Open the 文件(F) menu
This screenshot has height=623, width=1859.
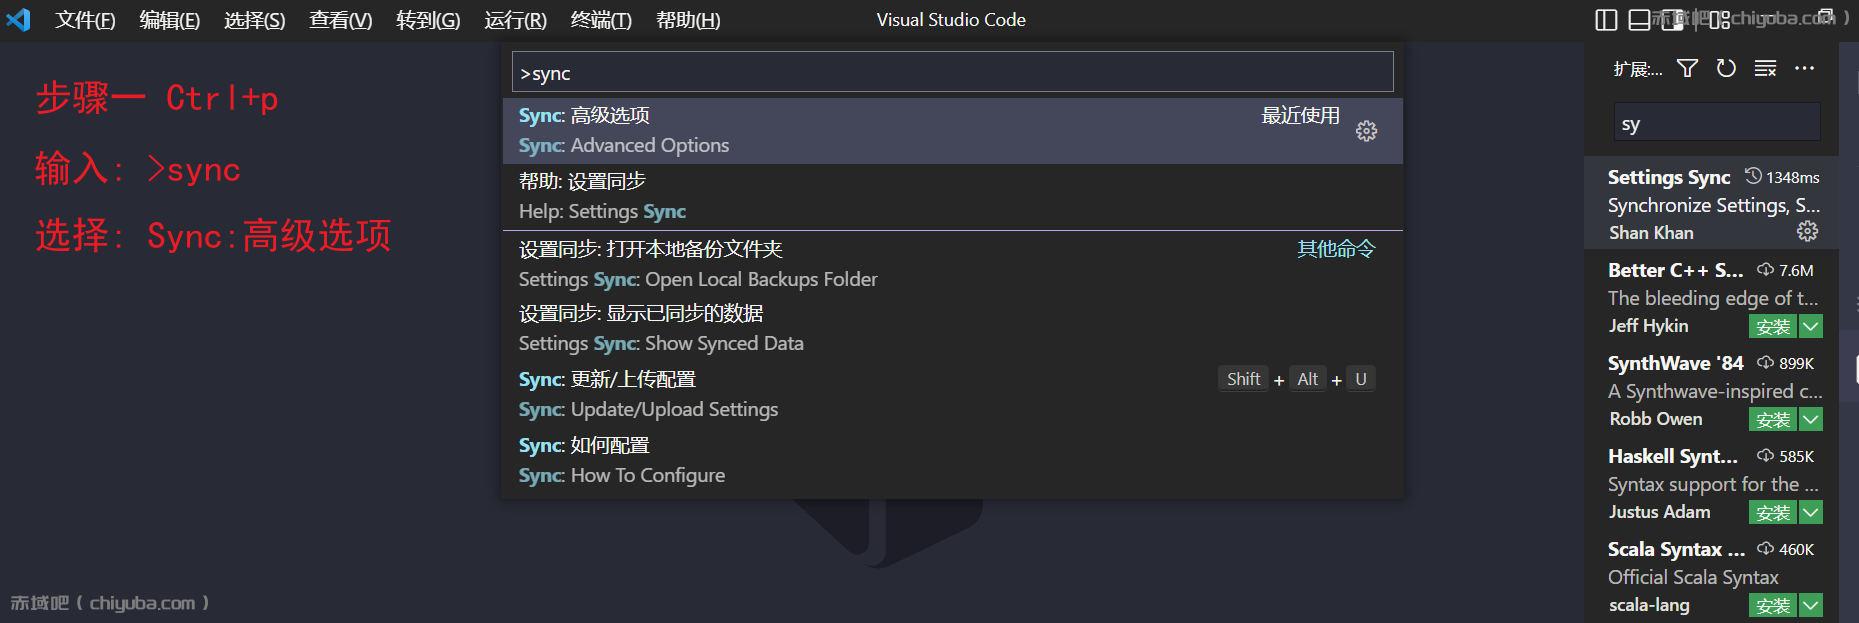[85, 20]
